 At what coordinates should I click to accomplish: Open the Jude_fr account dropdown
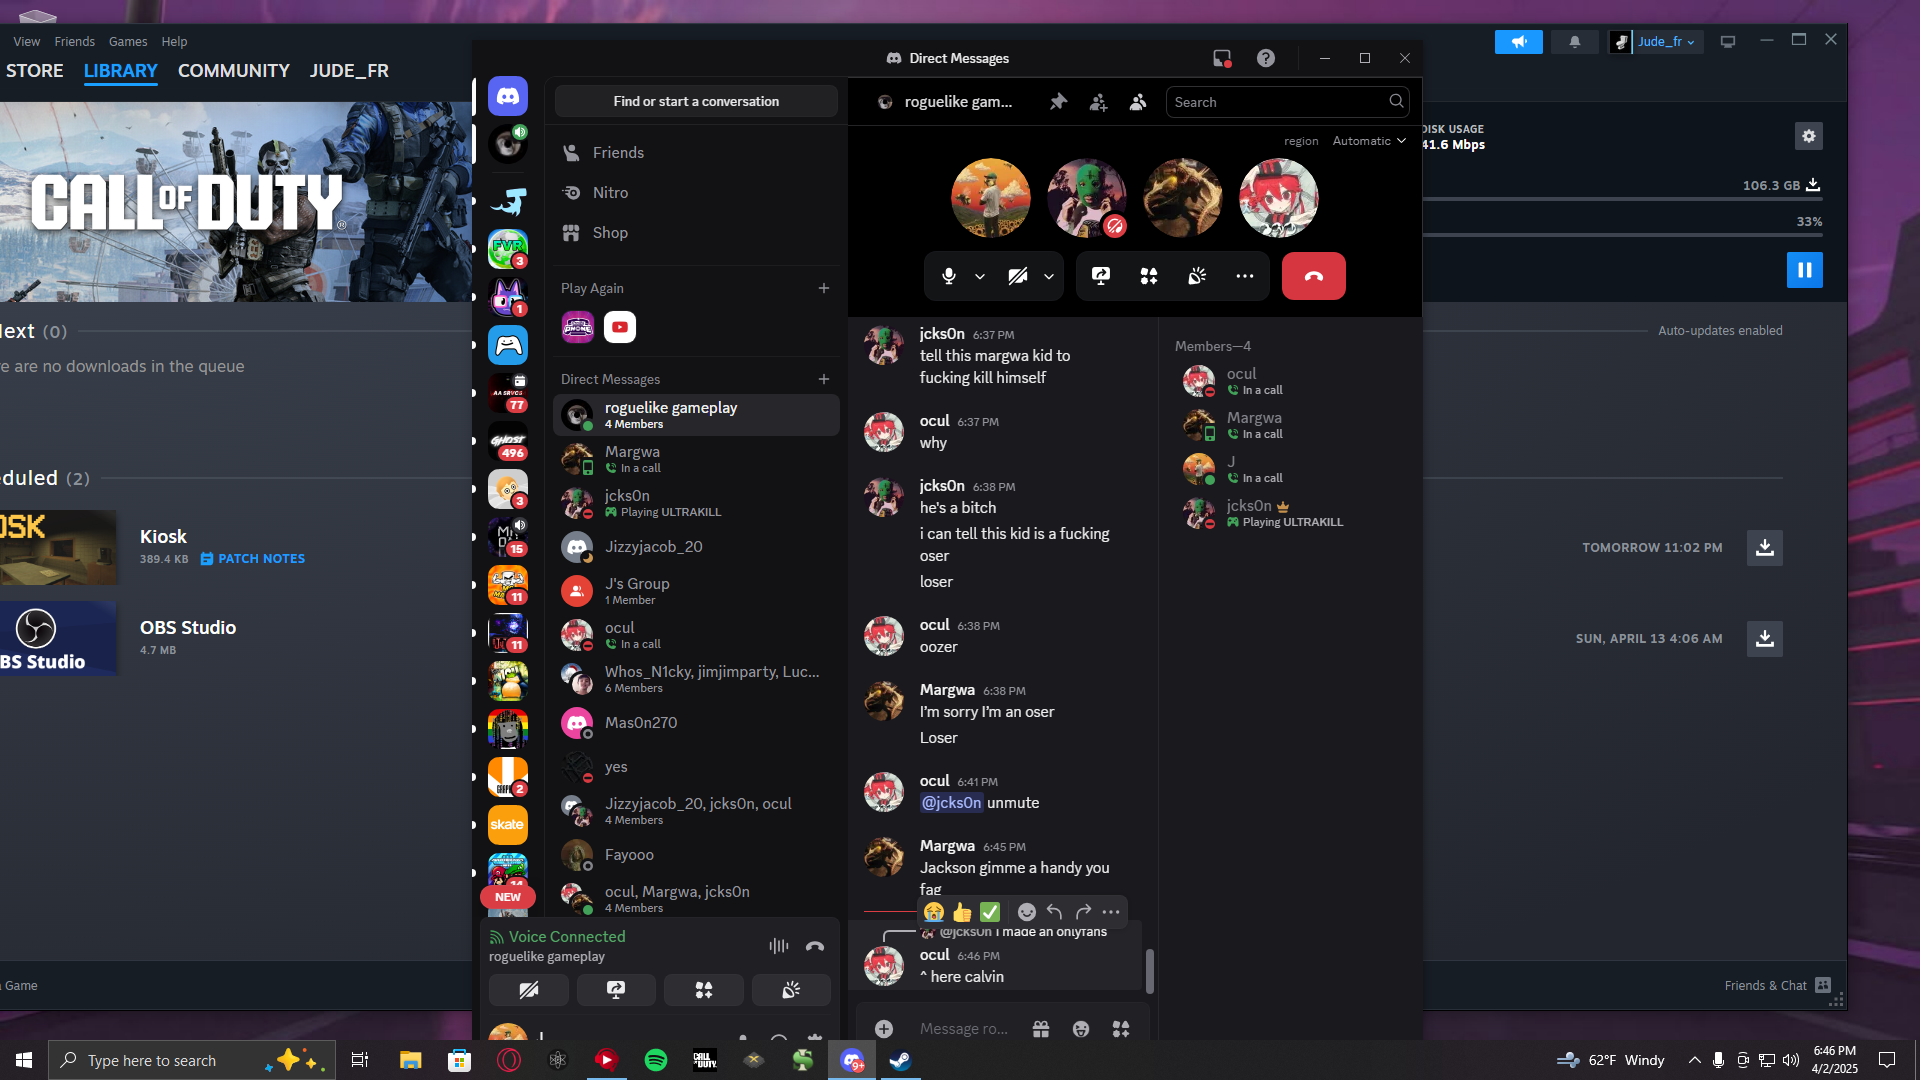click(1665, 42)
